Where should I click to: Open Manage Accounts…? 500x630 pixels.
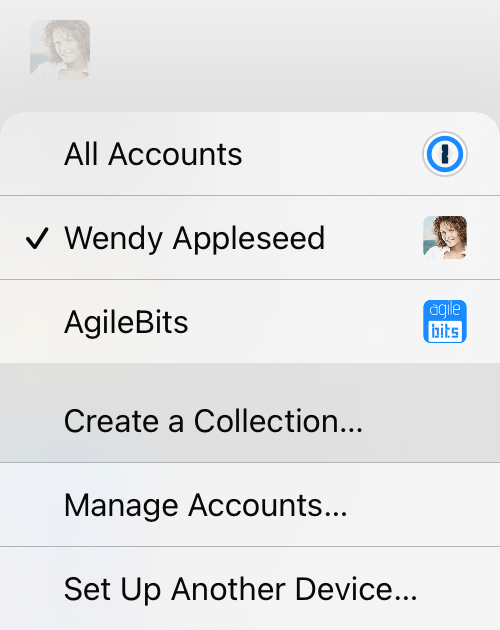coord(250,505)
